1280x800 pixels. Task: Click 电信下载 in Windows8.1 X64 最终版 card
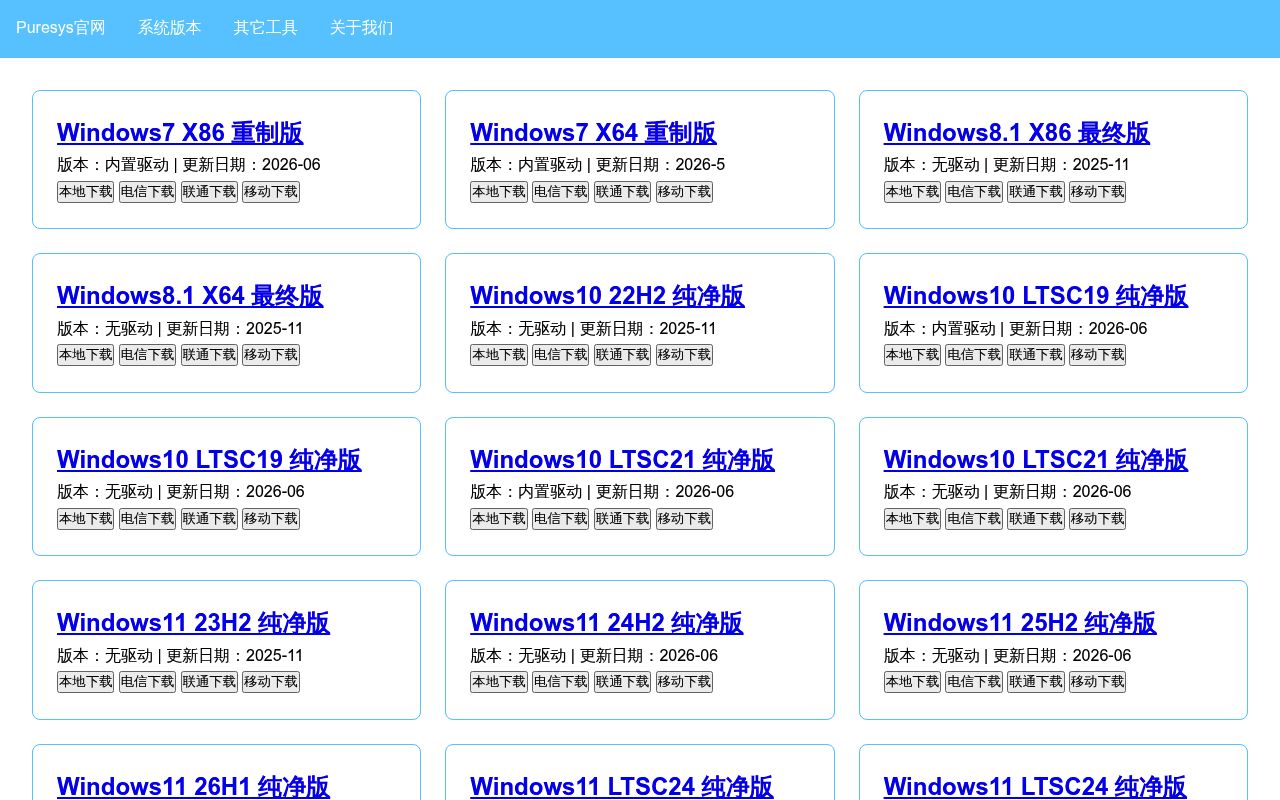[147, 355]
